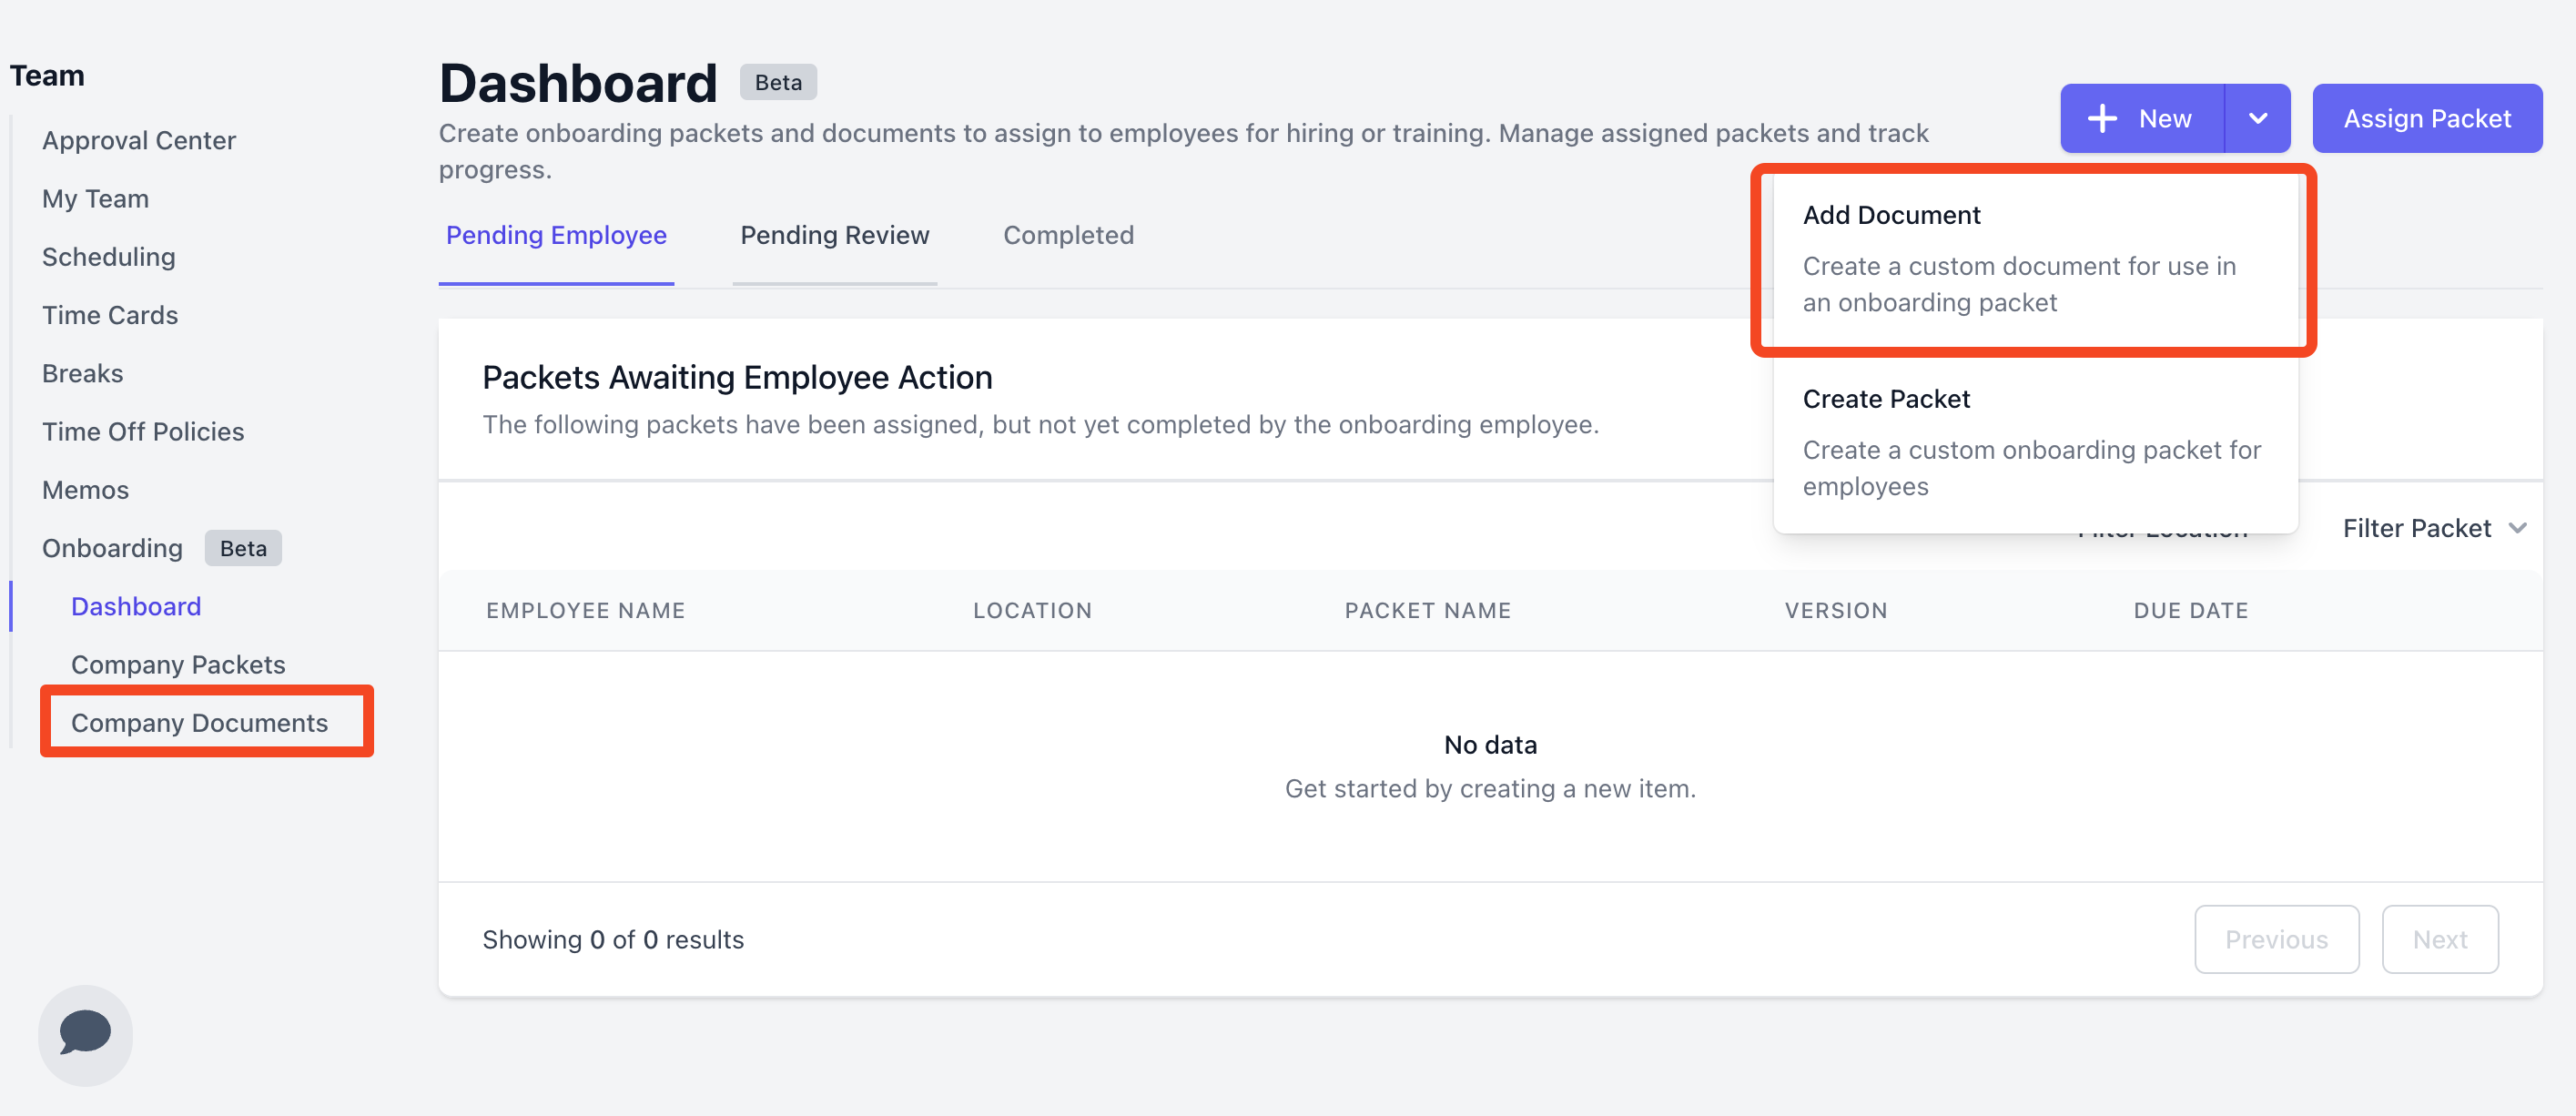Navigate to Time Off Policies

143,431
